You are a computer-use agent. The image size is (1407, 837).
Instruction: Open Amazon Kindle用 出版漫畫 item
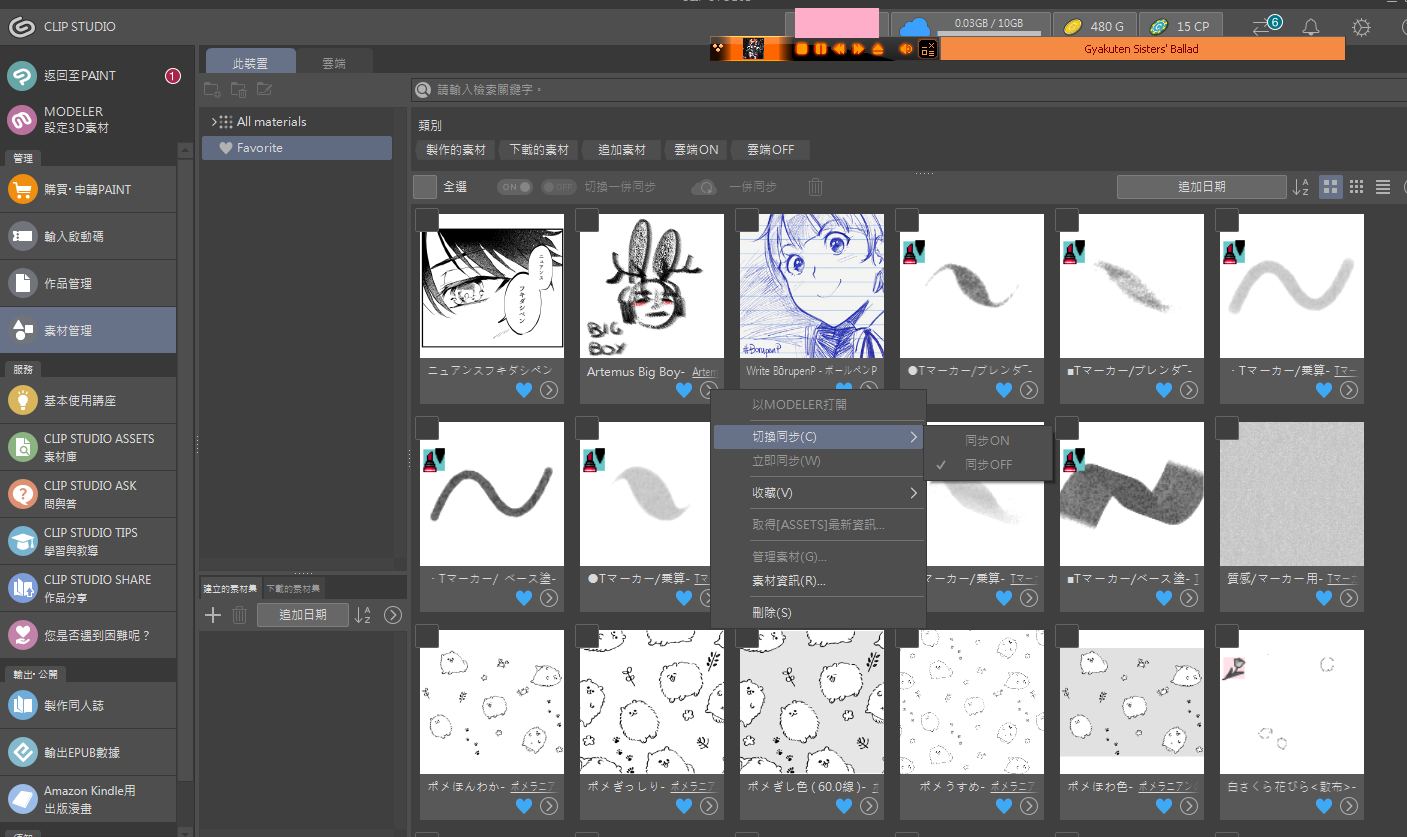tap(88, 799)
